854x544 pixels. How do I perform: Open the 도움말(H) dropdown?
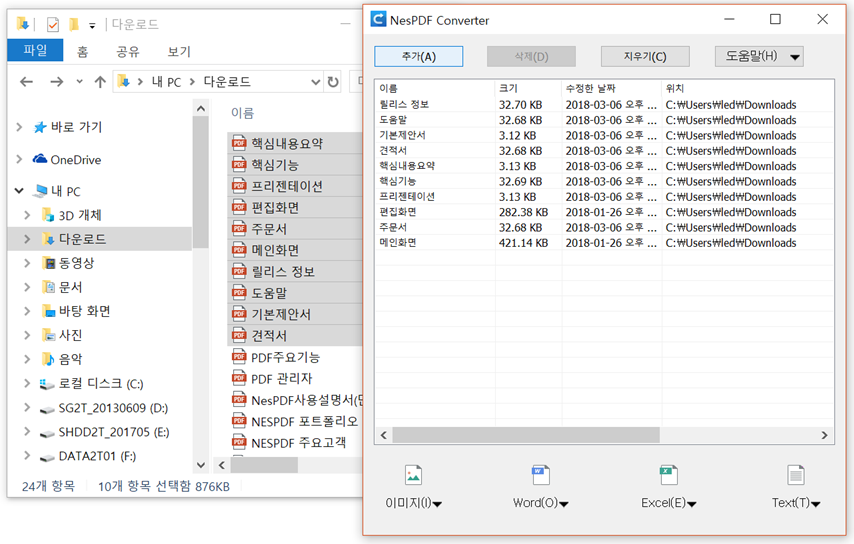pyautogui.click(x=759, y=56)
